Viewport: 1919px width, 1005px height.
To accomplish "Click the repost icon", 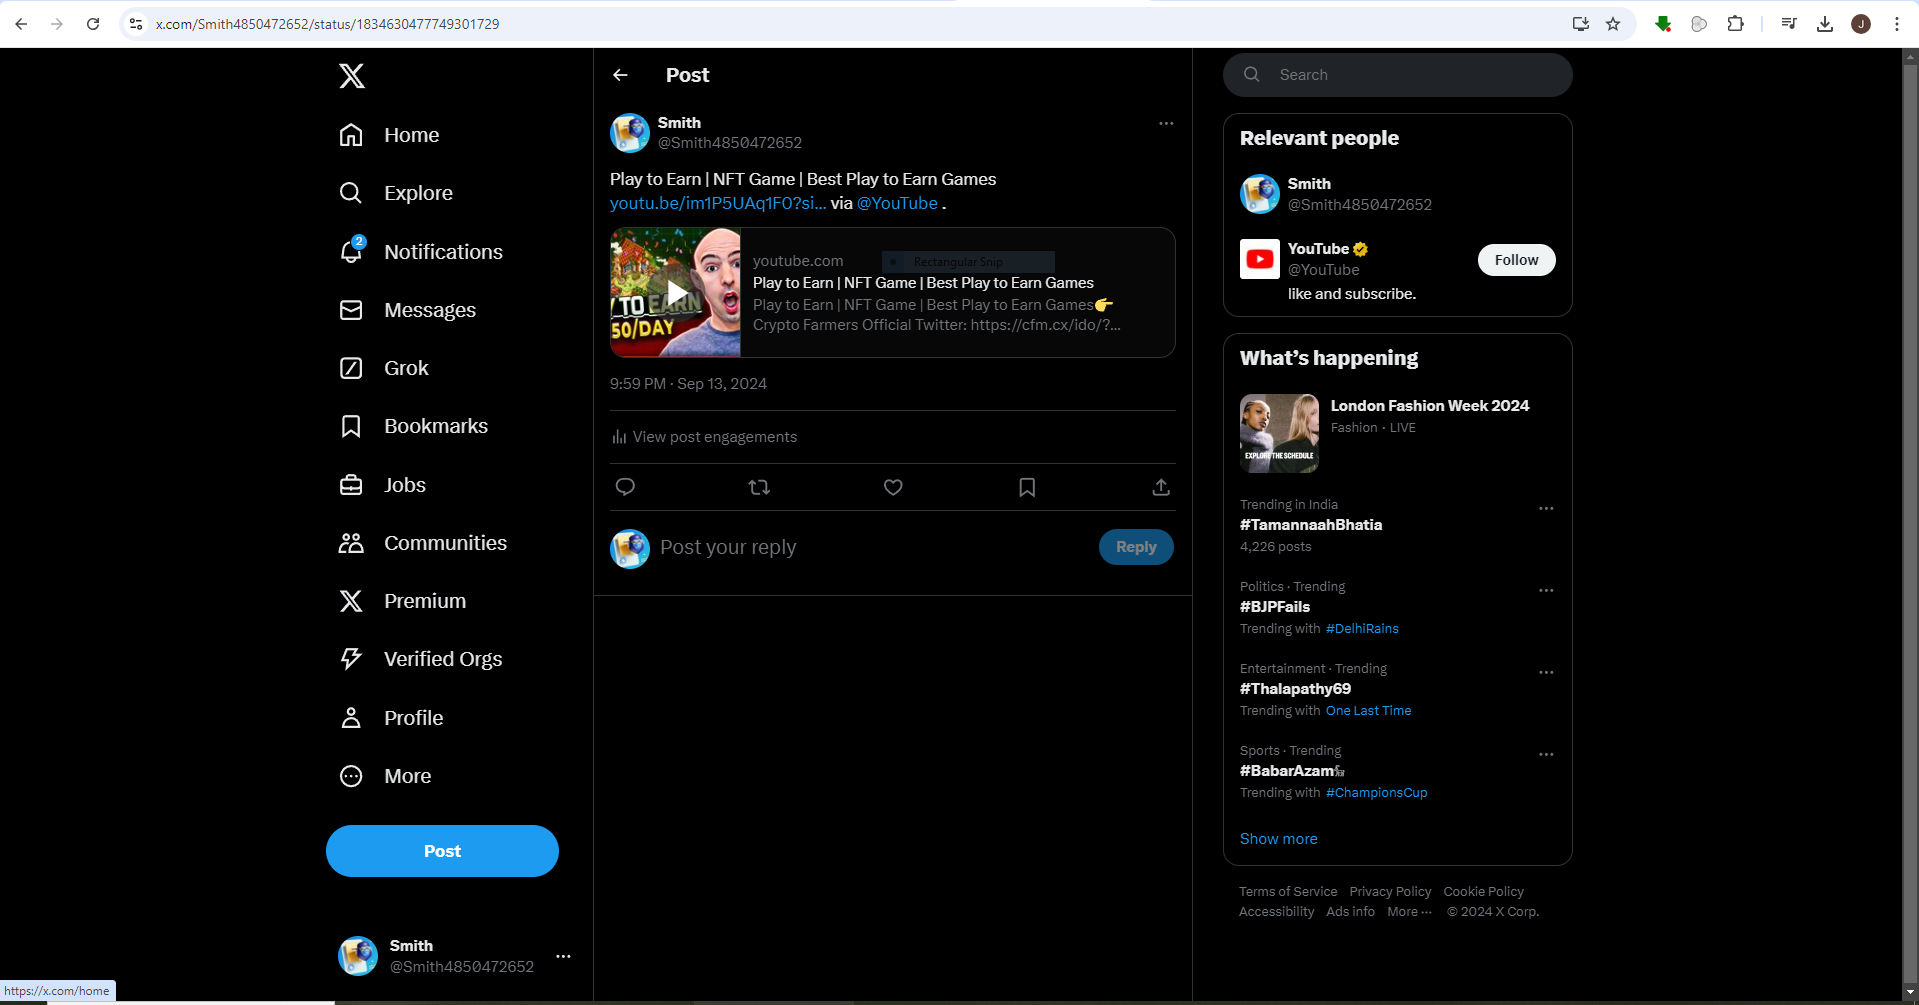I will coord(759,487).
